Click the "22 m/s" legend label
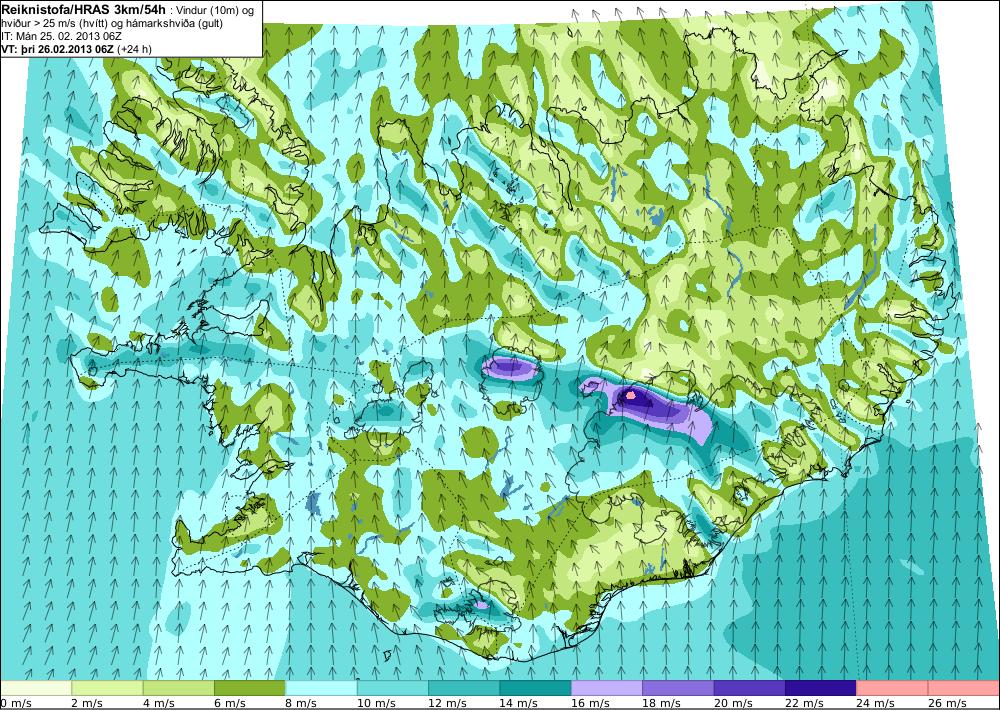Image resolution: width=1000 pixels, height=710 pixels. (805, 703)
